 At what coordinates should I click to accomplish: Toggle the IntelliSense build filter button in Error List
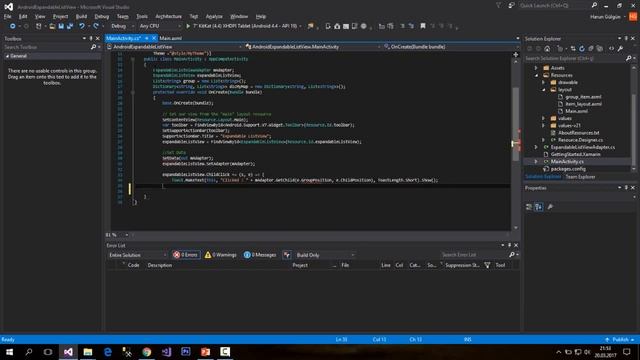pos(287,255)
